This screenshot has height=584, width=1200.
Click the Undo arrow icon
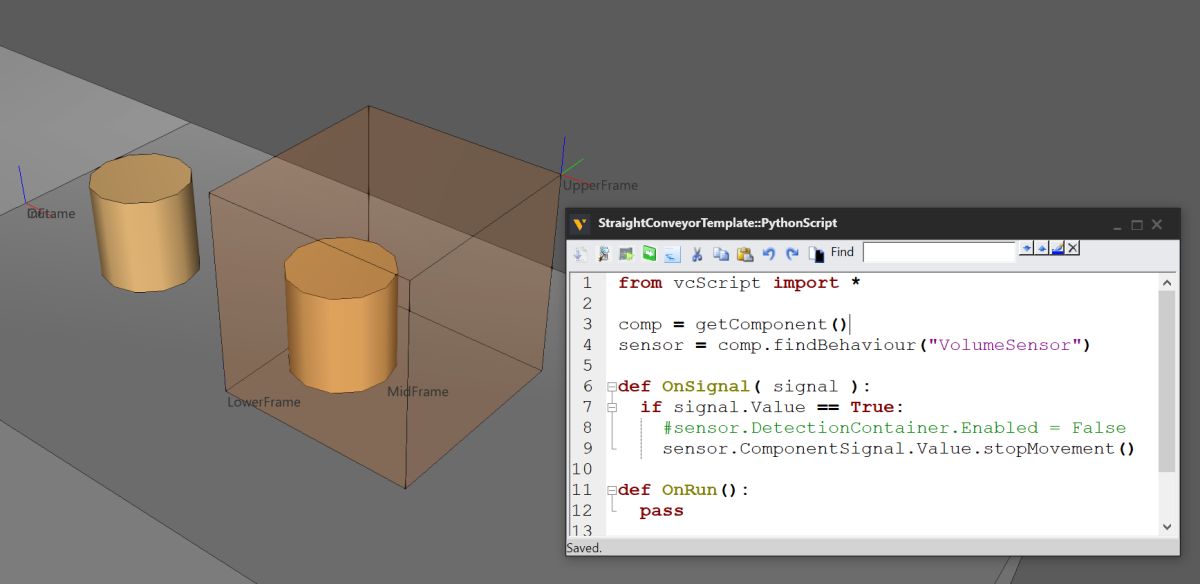tap(769, 254)
